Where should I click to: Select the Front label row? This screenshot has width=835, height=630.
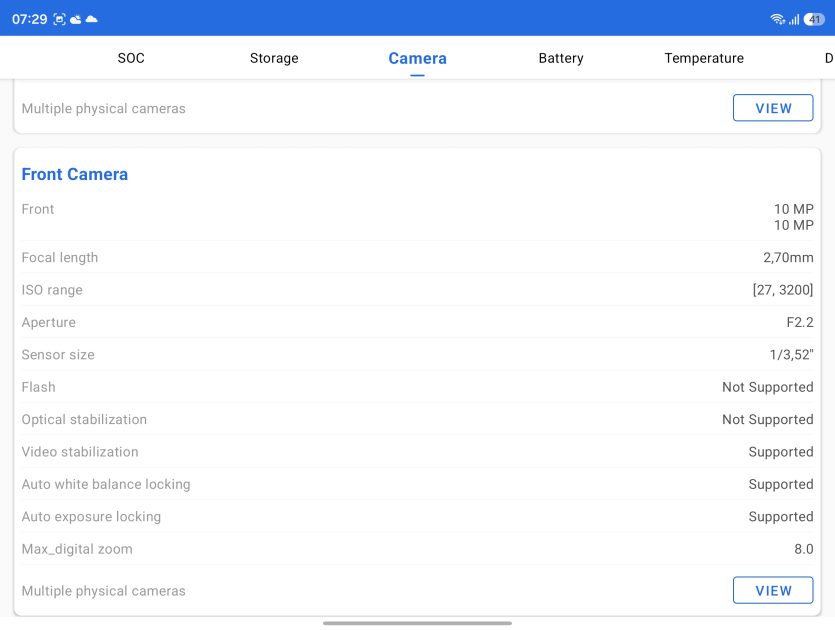tap(418, 217)
